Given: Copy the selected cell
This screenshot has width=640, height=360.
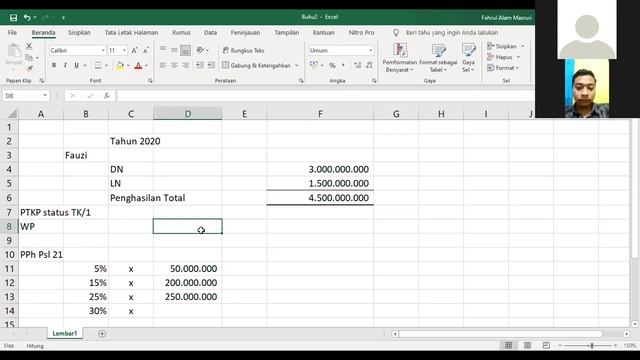Looking at the screenshot, I should [29, 58].
